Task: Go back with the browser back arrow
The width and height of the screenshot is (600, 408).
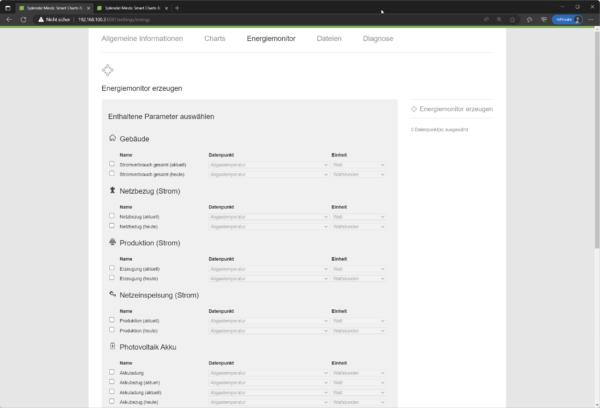Action: coord(9,20)
